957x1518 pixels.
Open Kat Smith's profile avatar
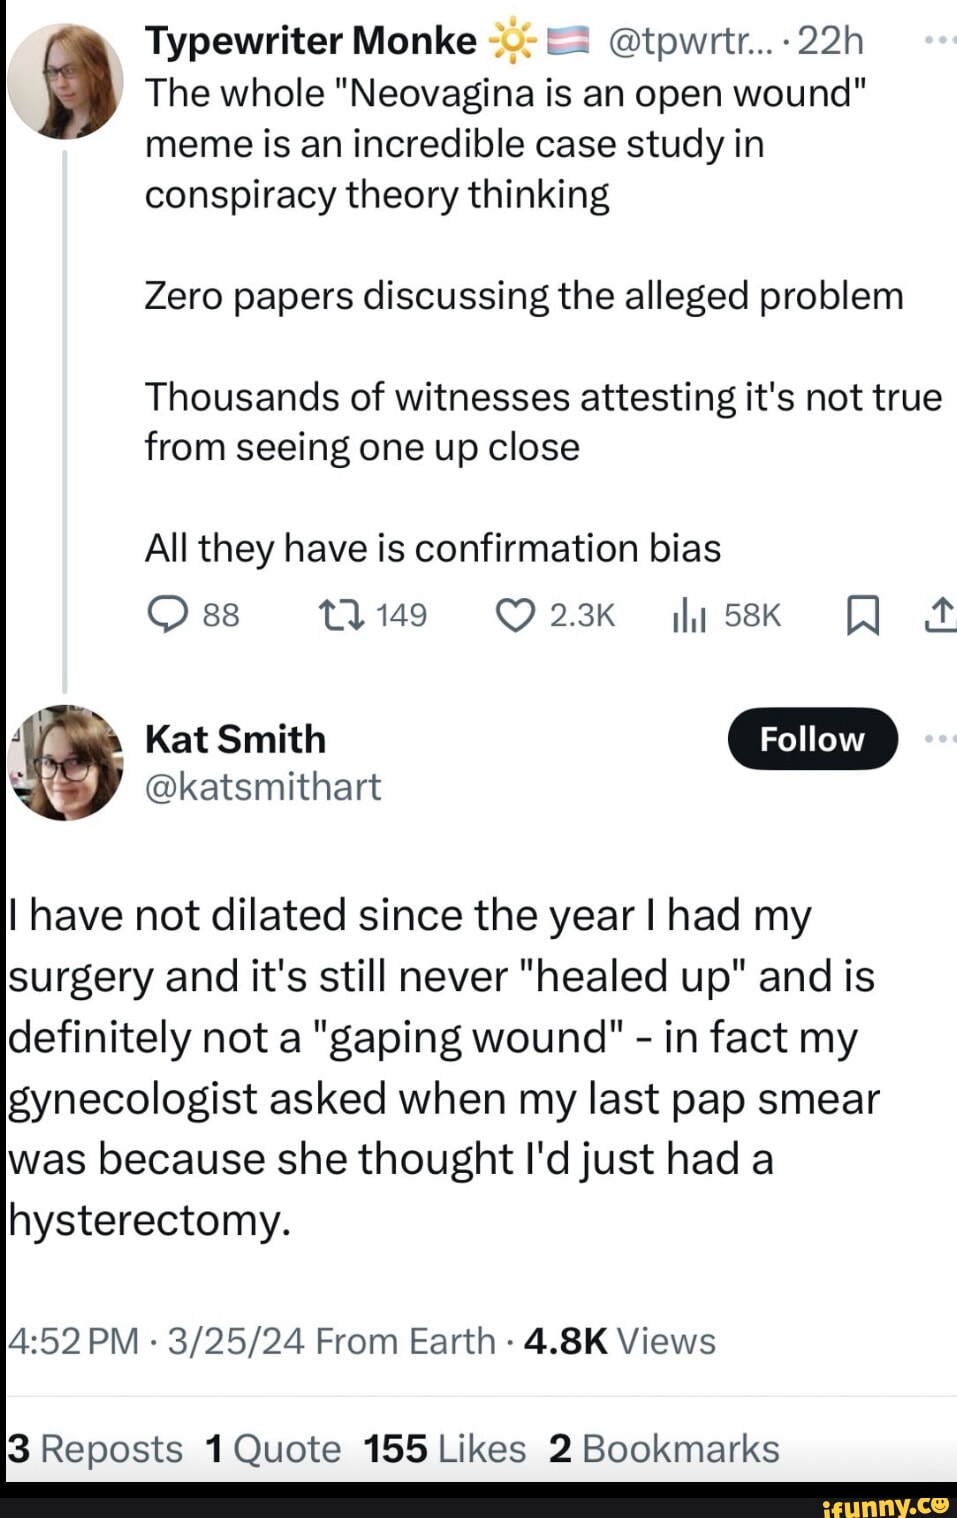[x=65, y=762]
